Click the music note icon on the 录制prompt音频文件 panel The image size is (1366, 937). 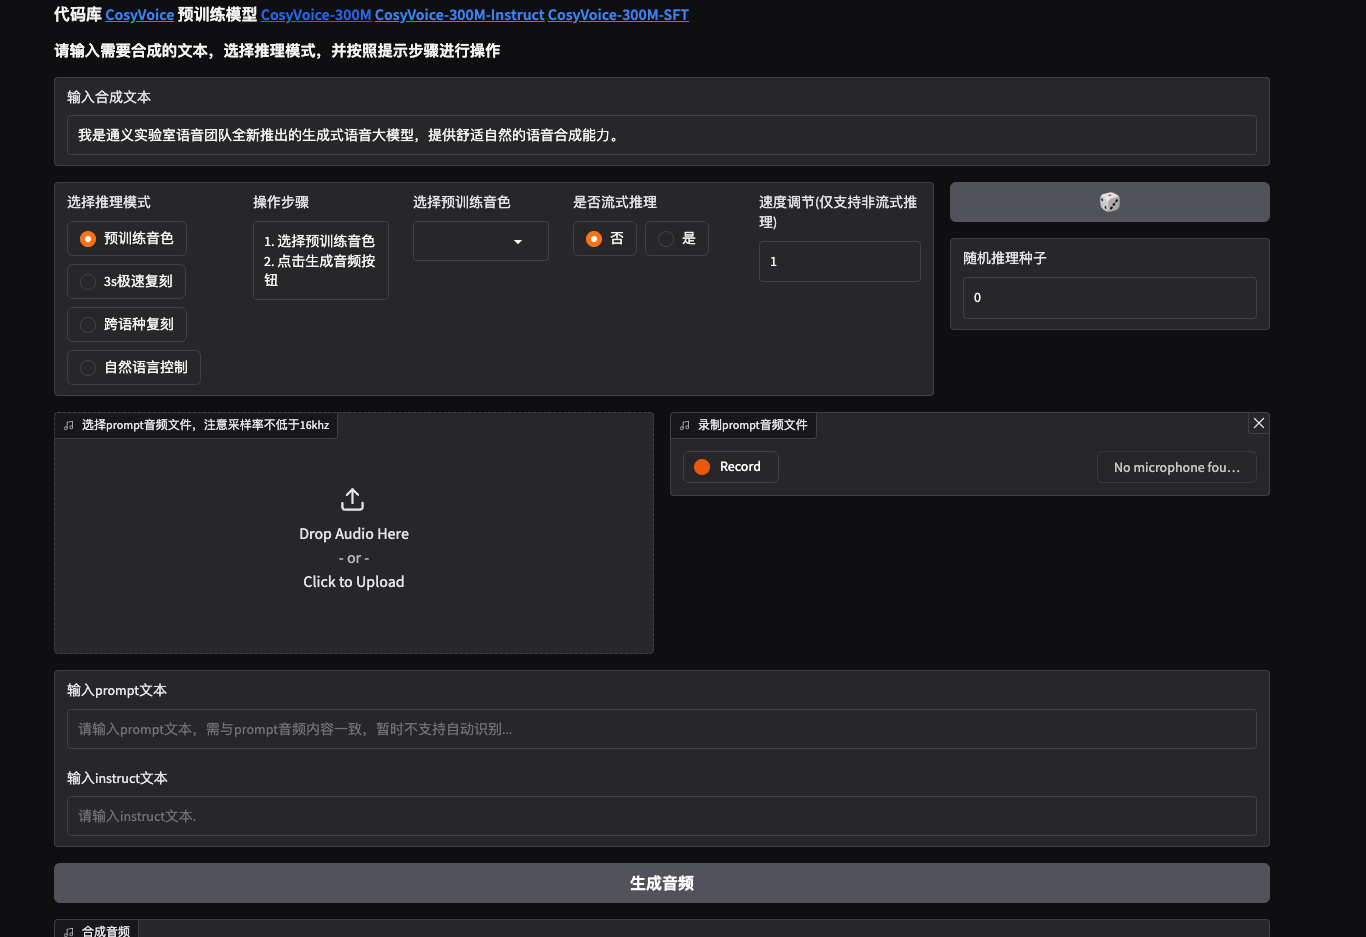click(685, 424)
